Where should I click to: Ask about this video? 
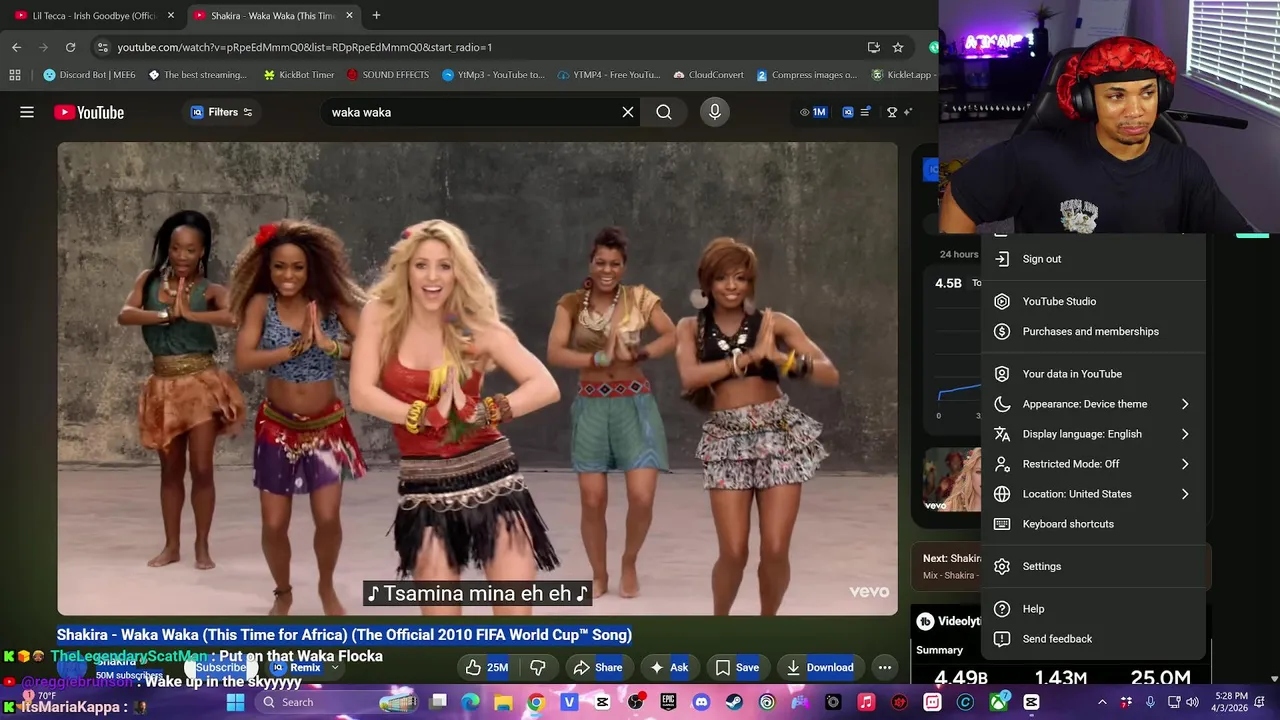669,668
